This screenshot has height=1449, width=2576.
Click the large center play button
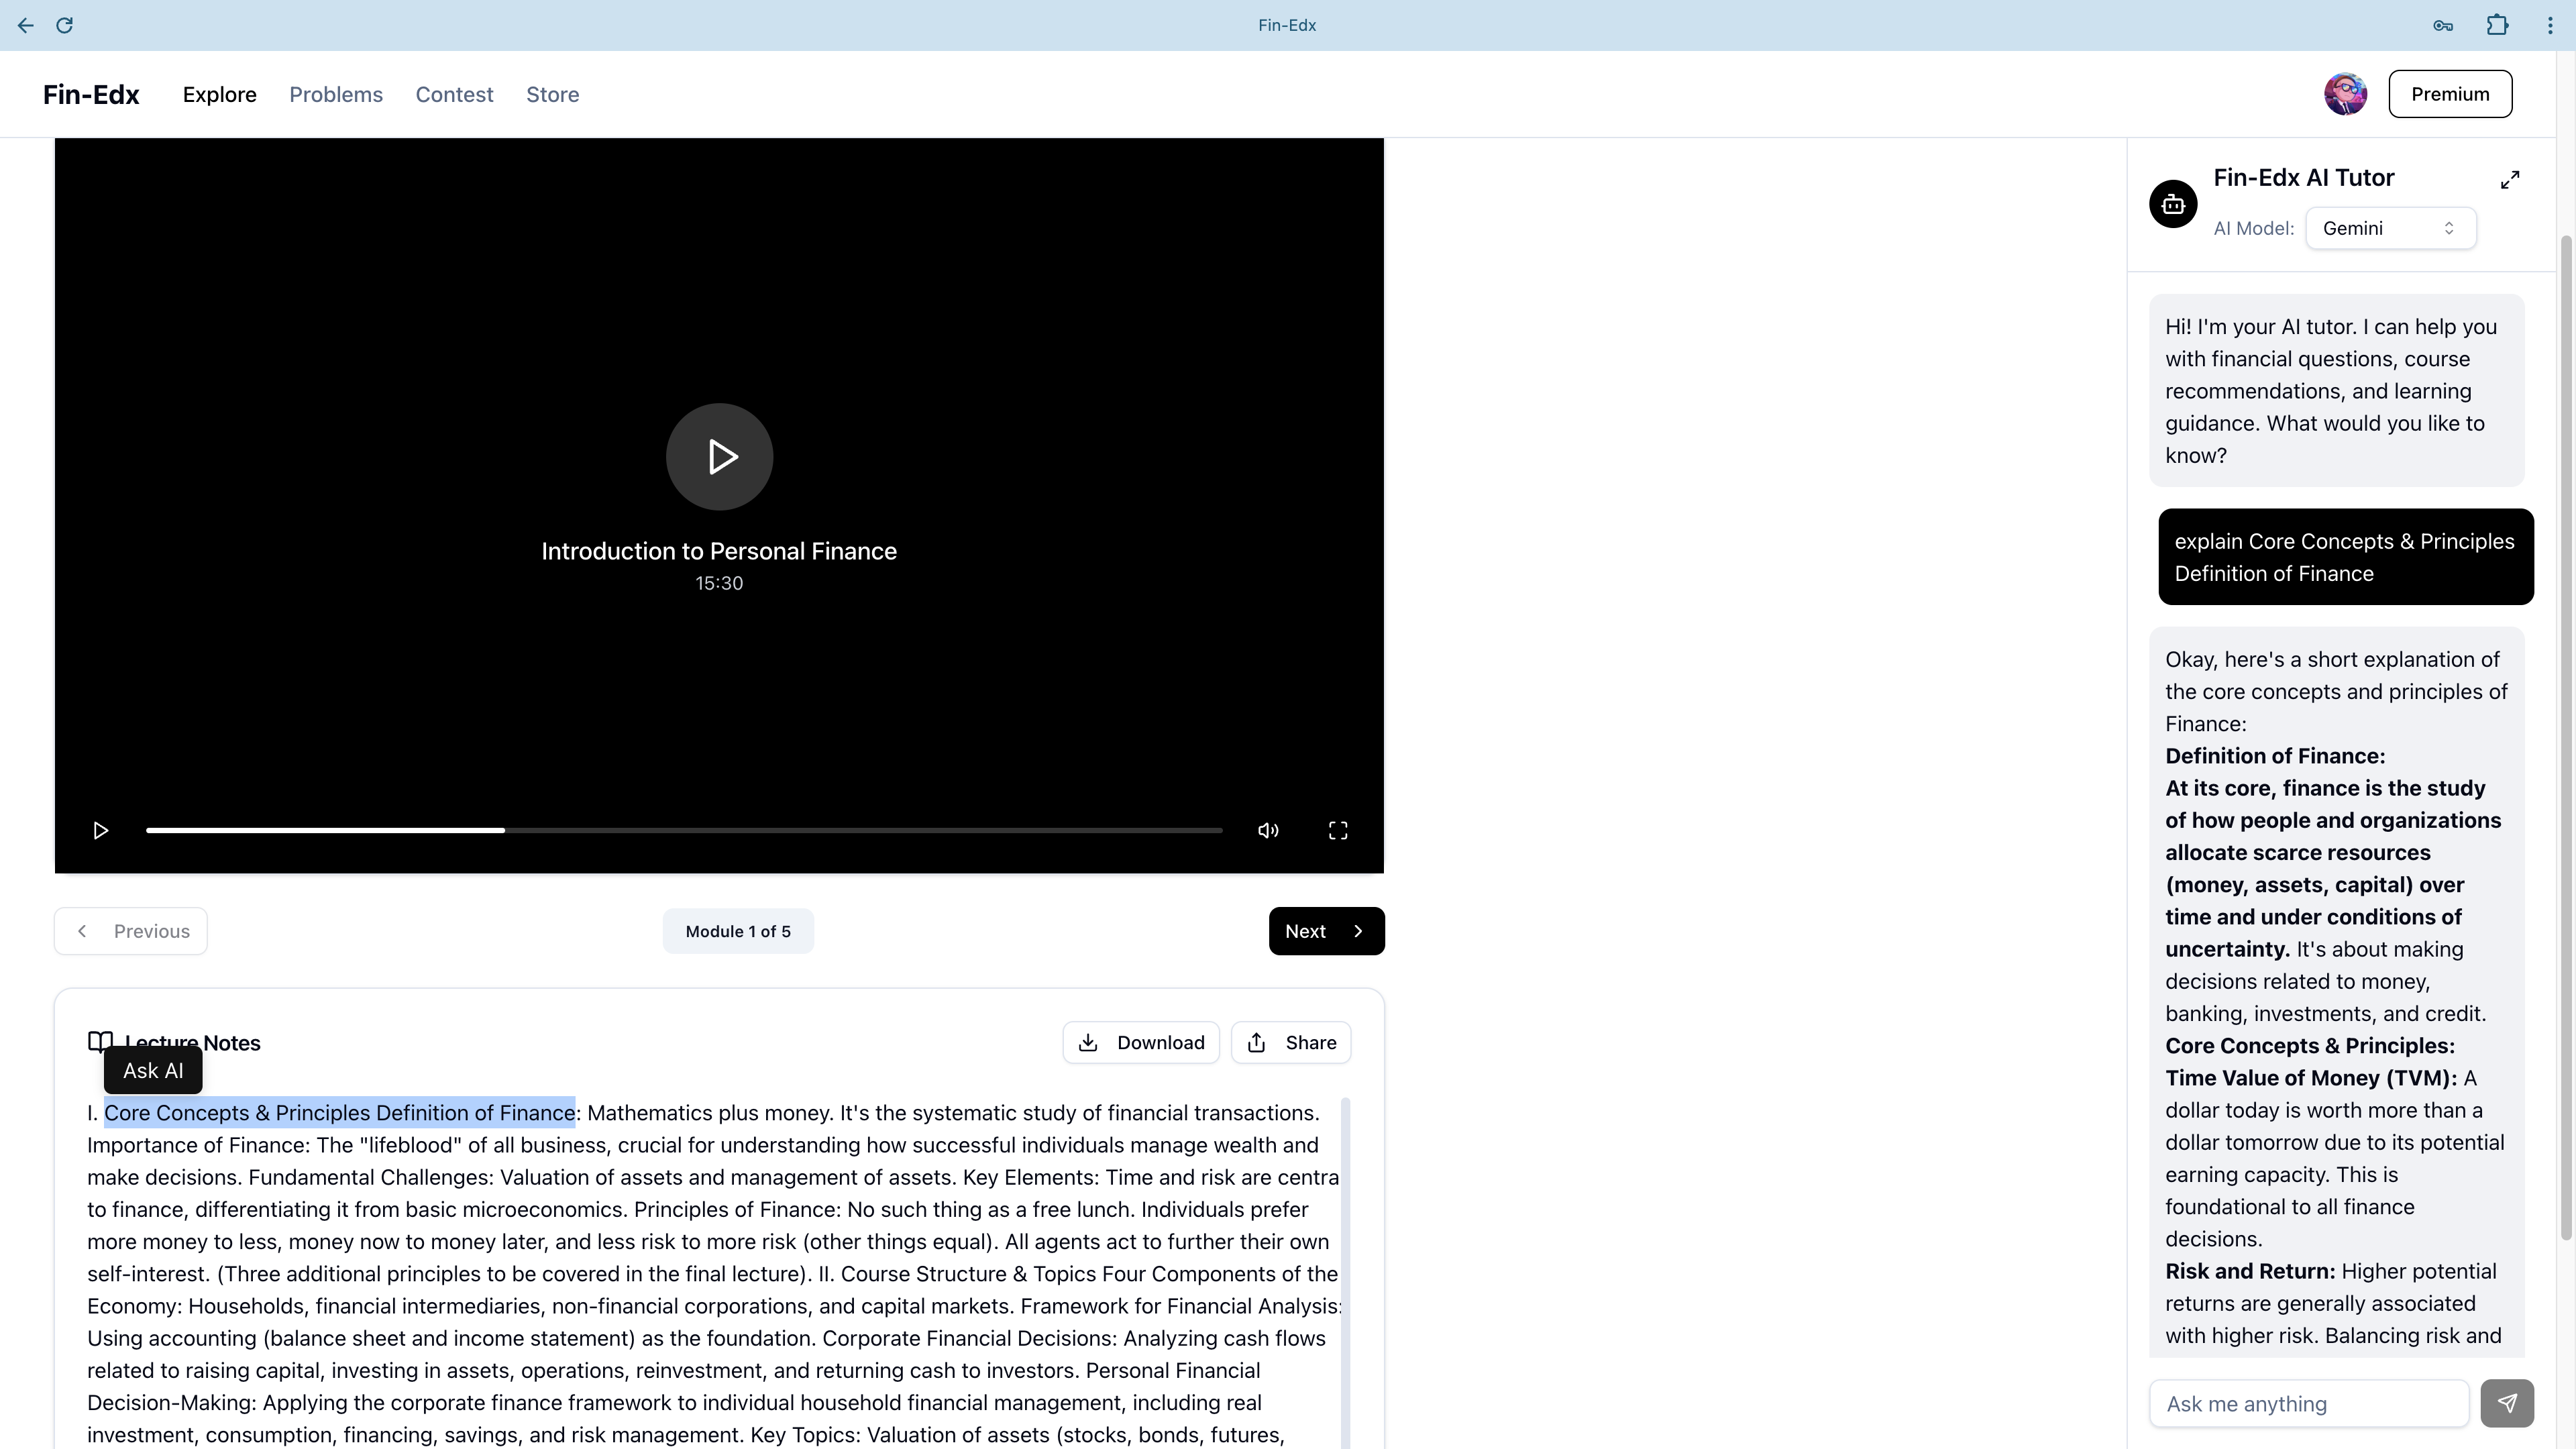(x=719, y=457)
